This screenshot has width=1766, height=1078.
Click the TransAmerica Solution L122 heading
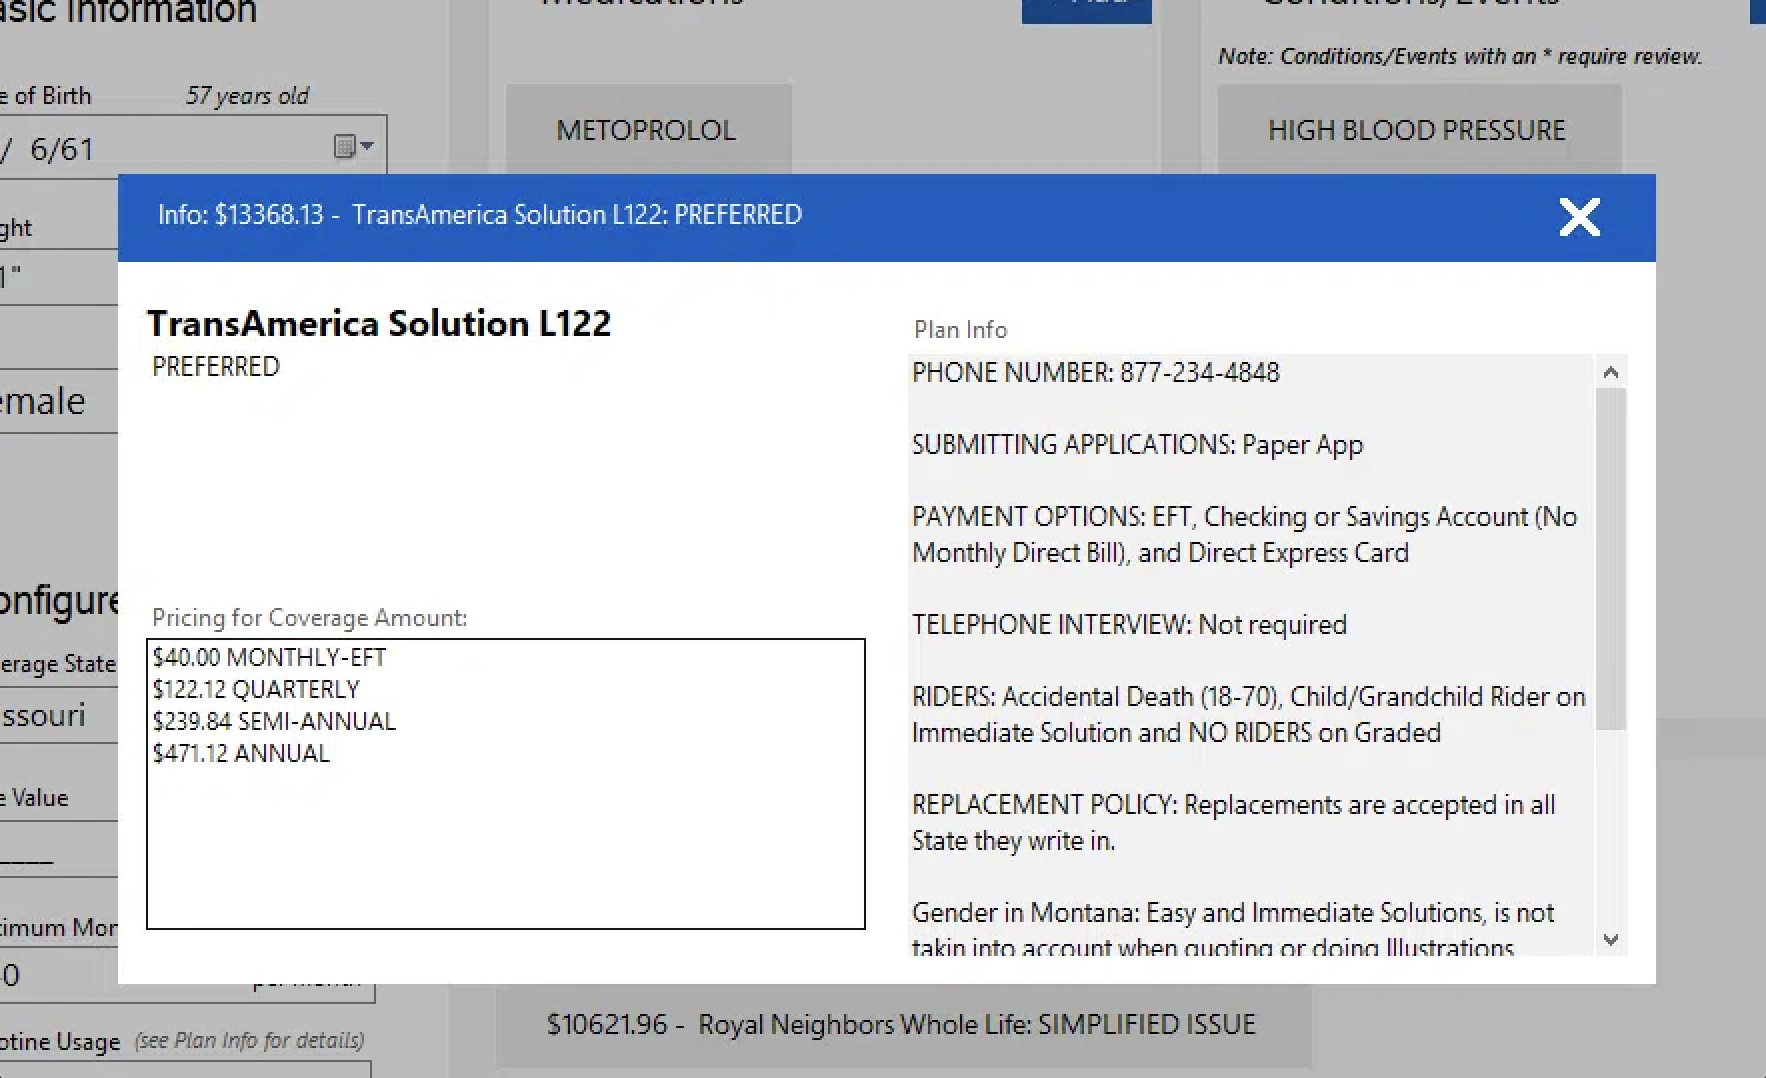click(x=378, y=323)
